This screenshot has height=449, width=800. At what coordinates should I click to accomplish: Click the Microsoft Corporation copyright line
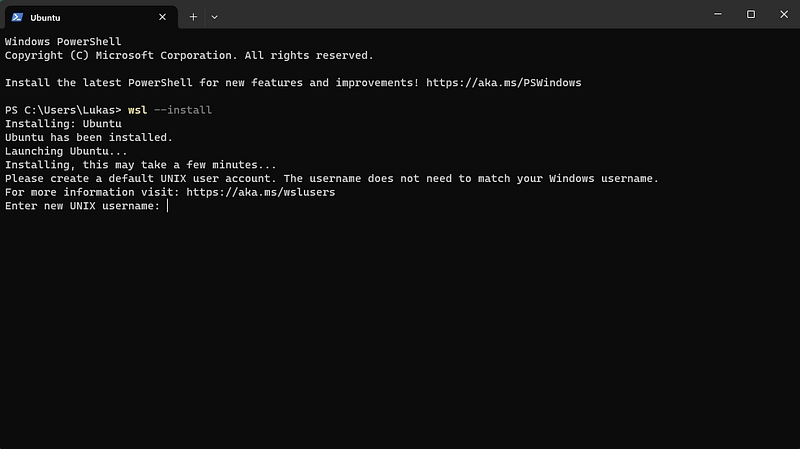tap(189, 56)
